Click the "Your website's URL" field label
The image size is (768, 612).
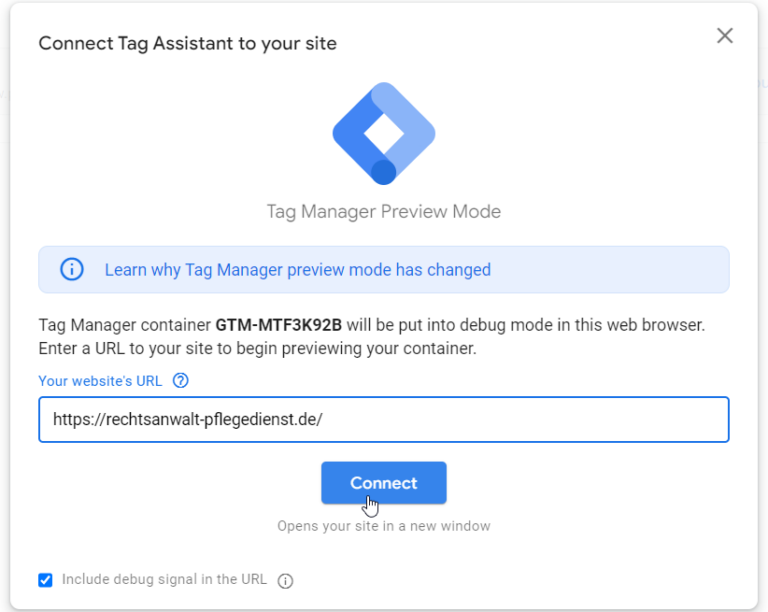[x=102, y=381]
